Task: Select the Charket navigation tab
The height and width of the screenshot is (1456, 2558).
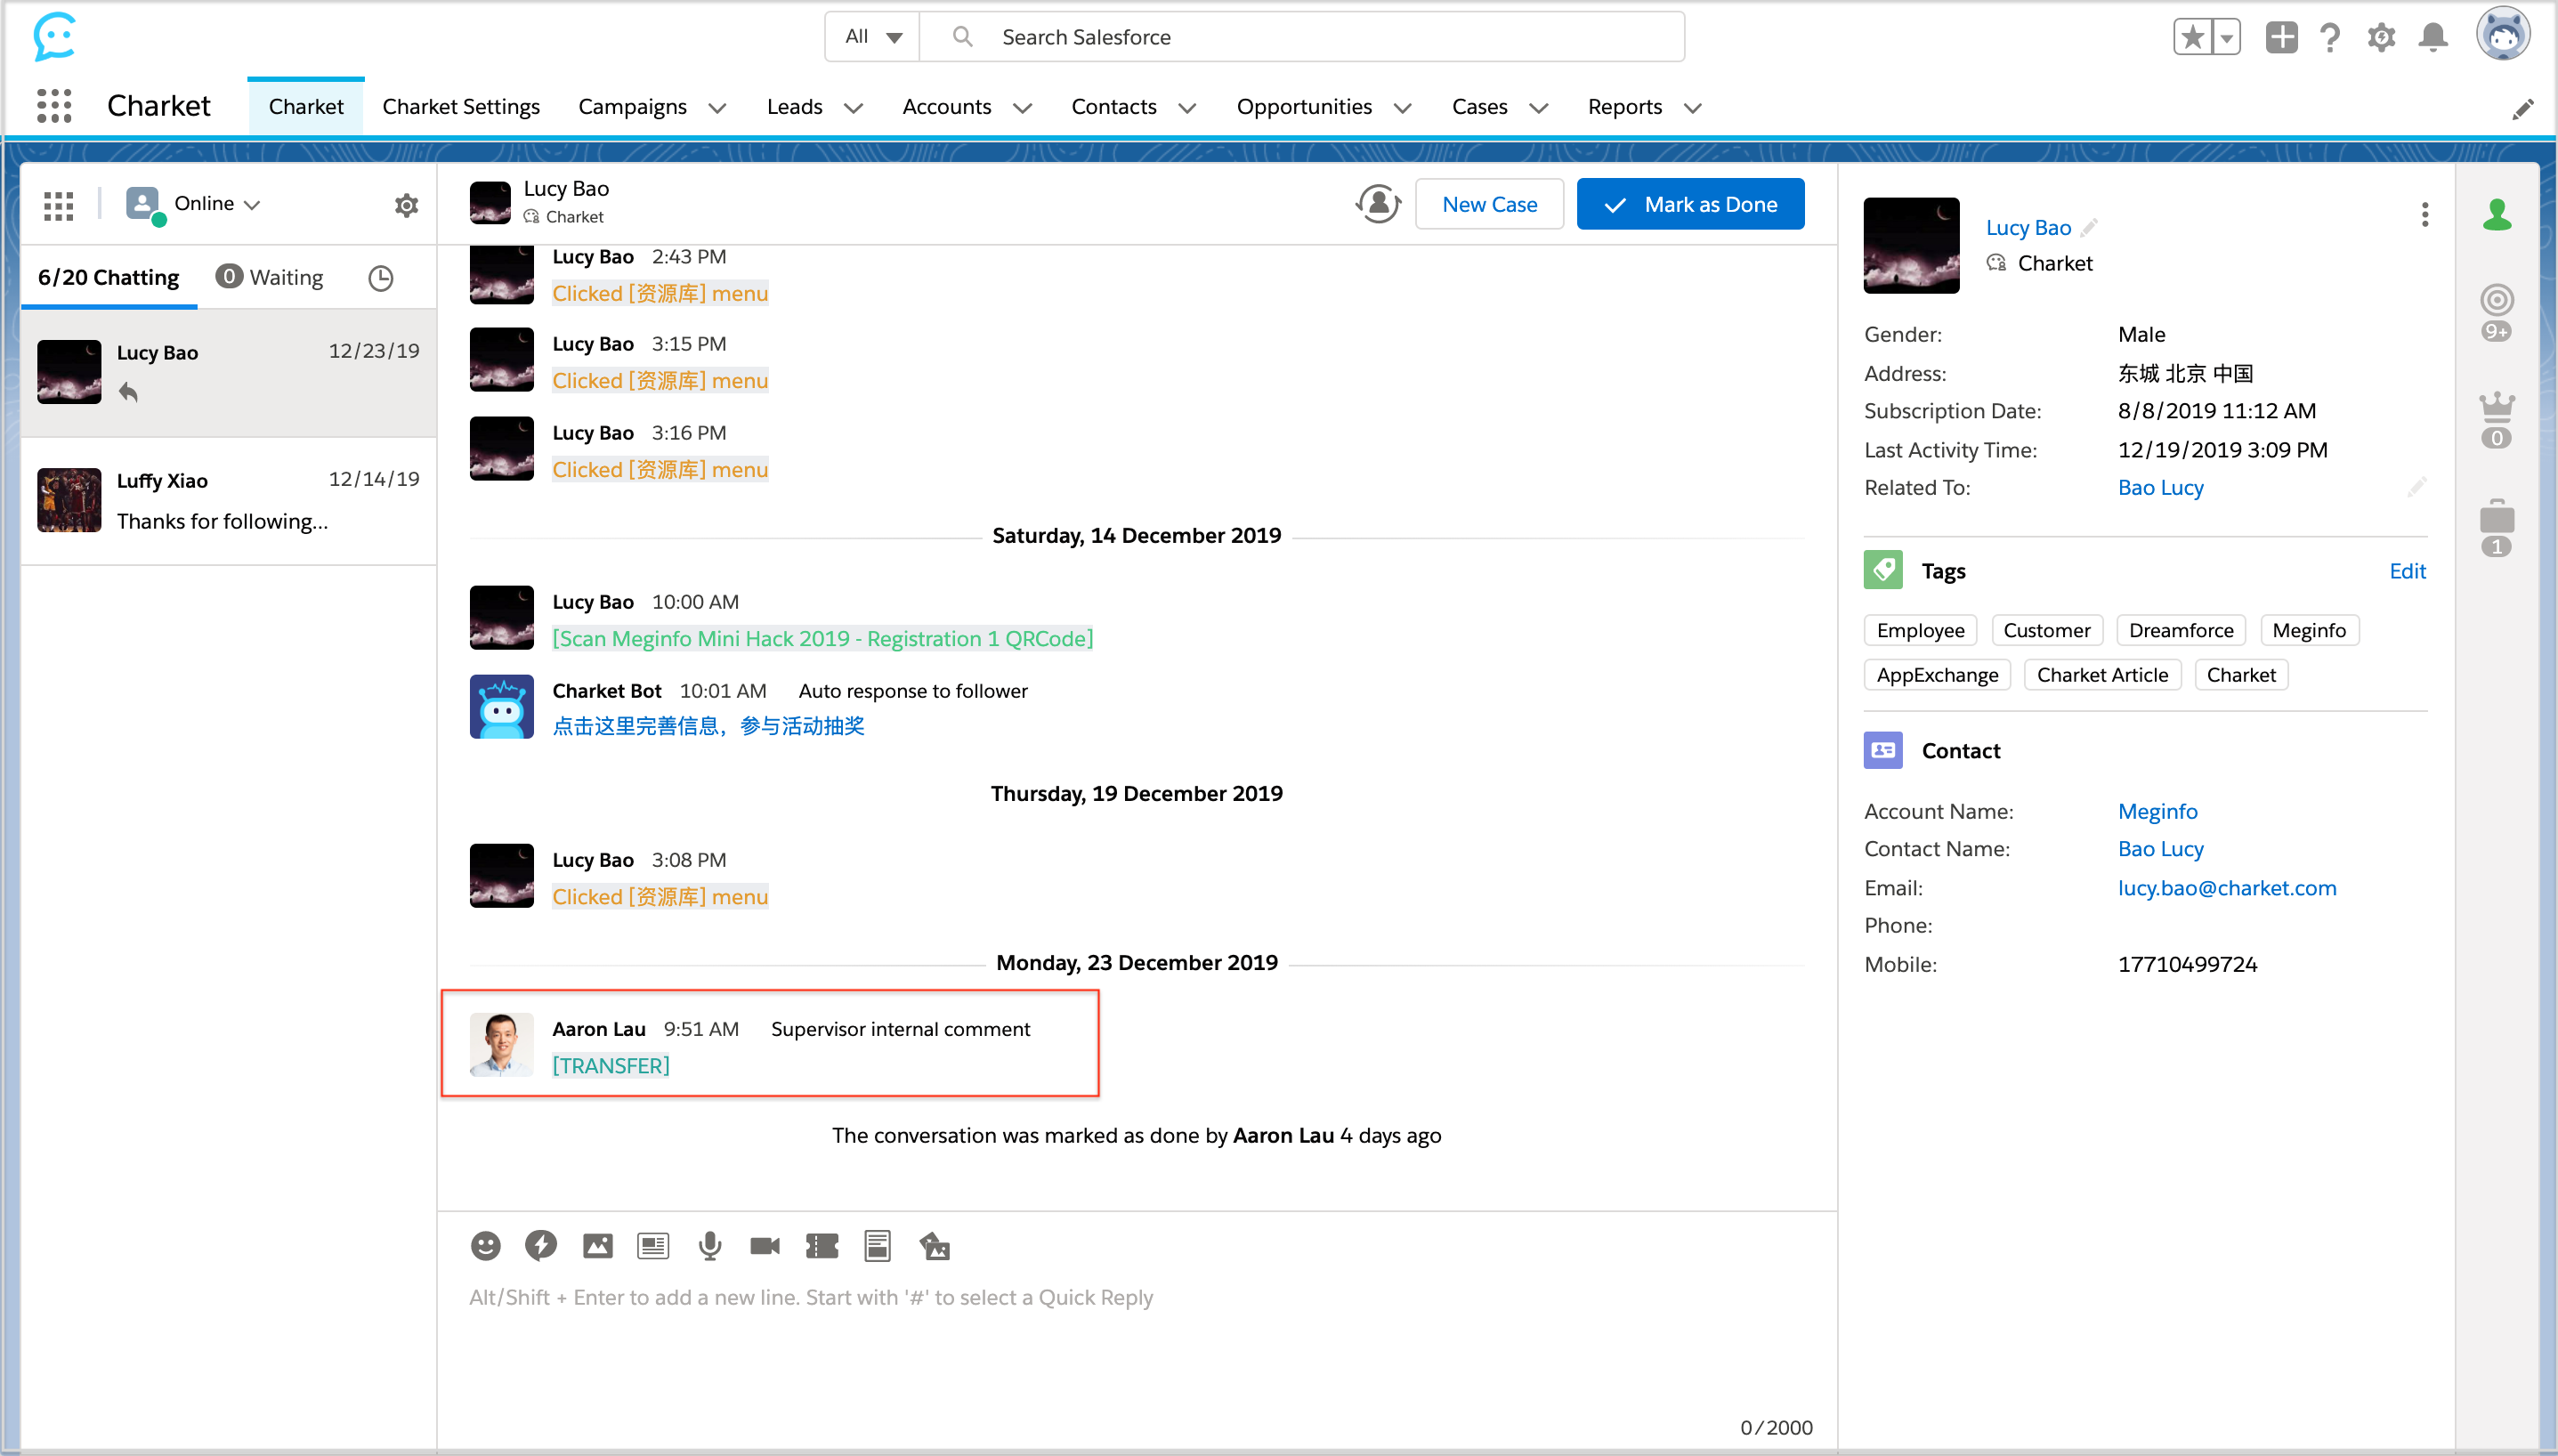Action: coord(306,107)
